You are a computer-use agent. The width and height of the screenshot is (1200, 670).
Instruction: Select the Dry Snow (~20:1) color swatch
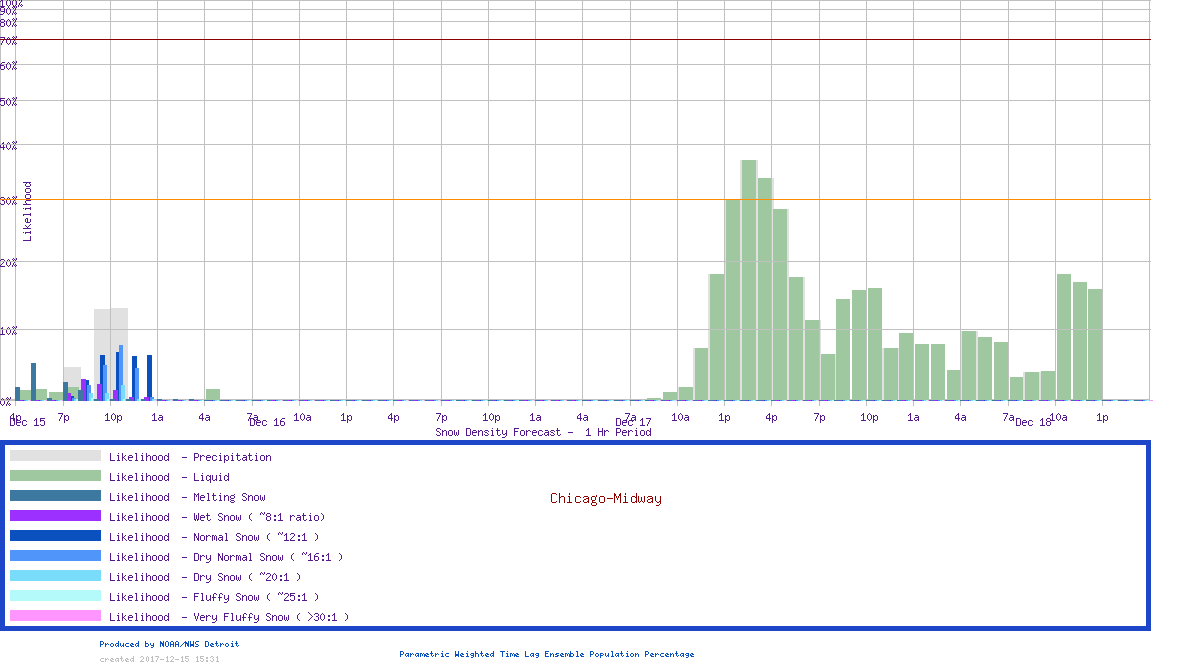tap(55, 577)
